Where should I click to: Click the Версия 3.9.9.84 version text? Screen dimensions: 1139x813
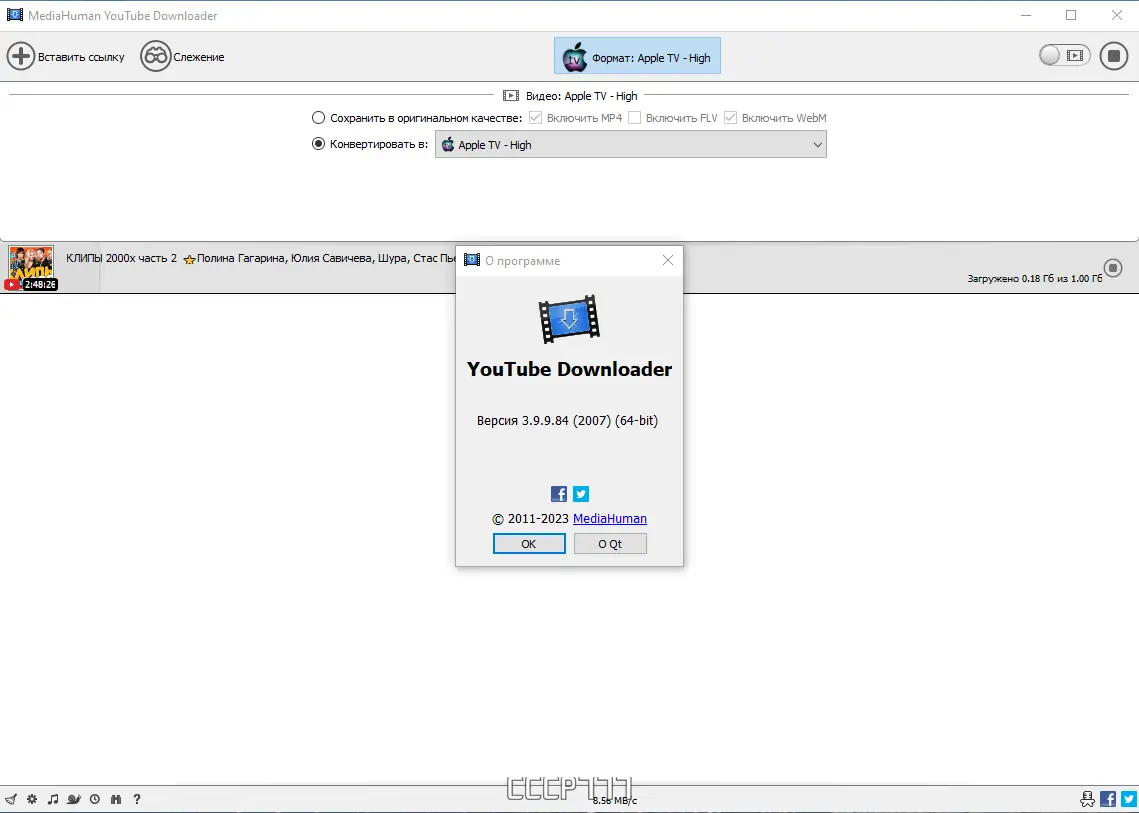(567, 421)
